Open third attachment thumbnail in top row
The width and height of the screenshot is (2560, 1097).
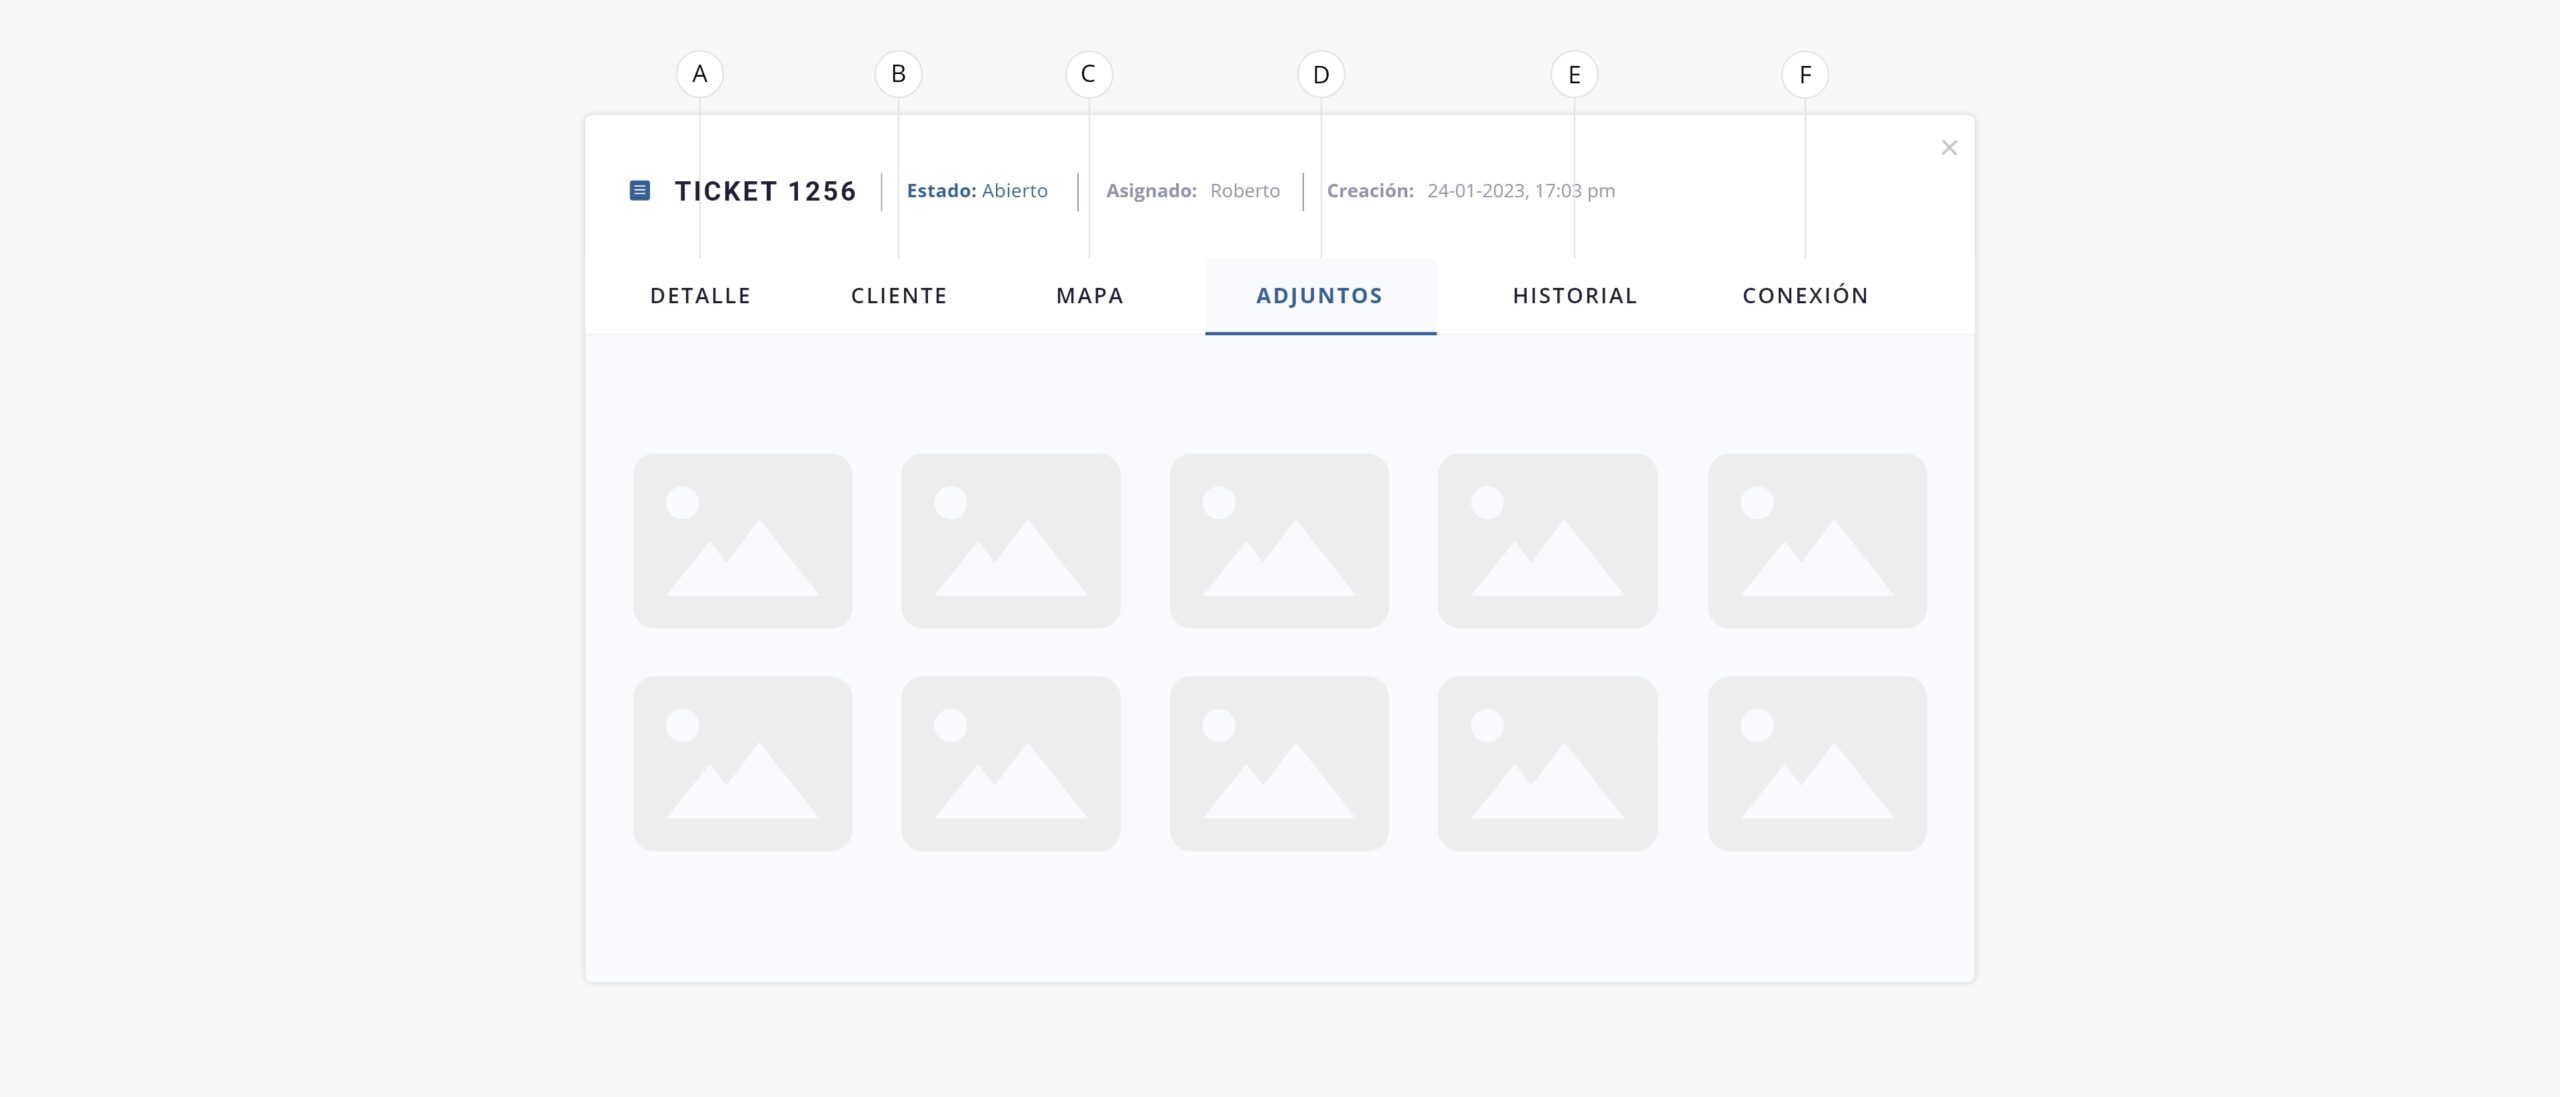click(x=1278, y=541)
